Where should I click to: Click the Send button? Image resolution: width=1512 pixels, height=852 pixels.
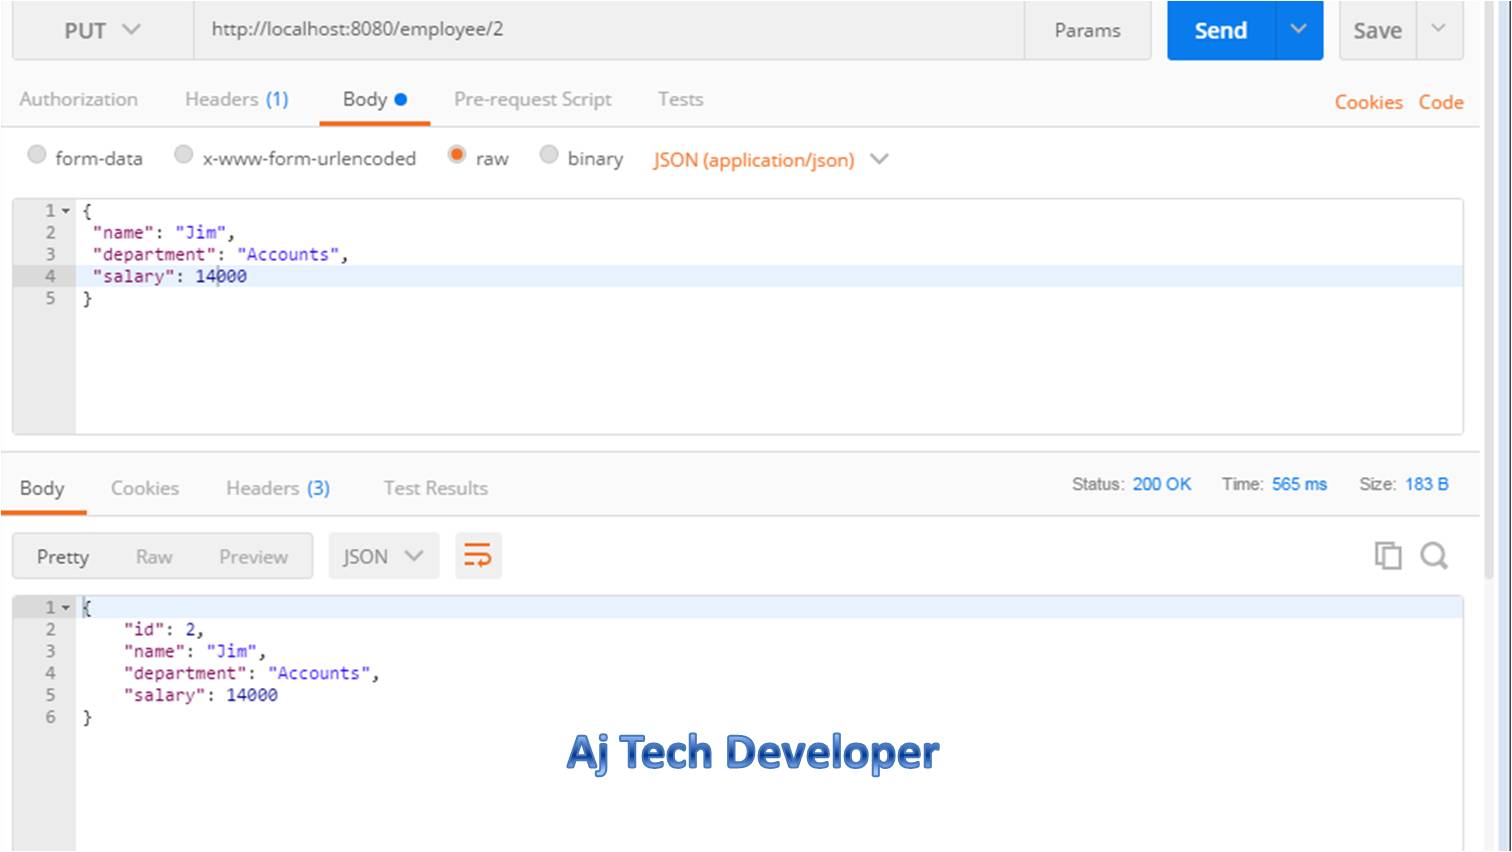tap(1221, 30)
